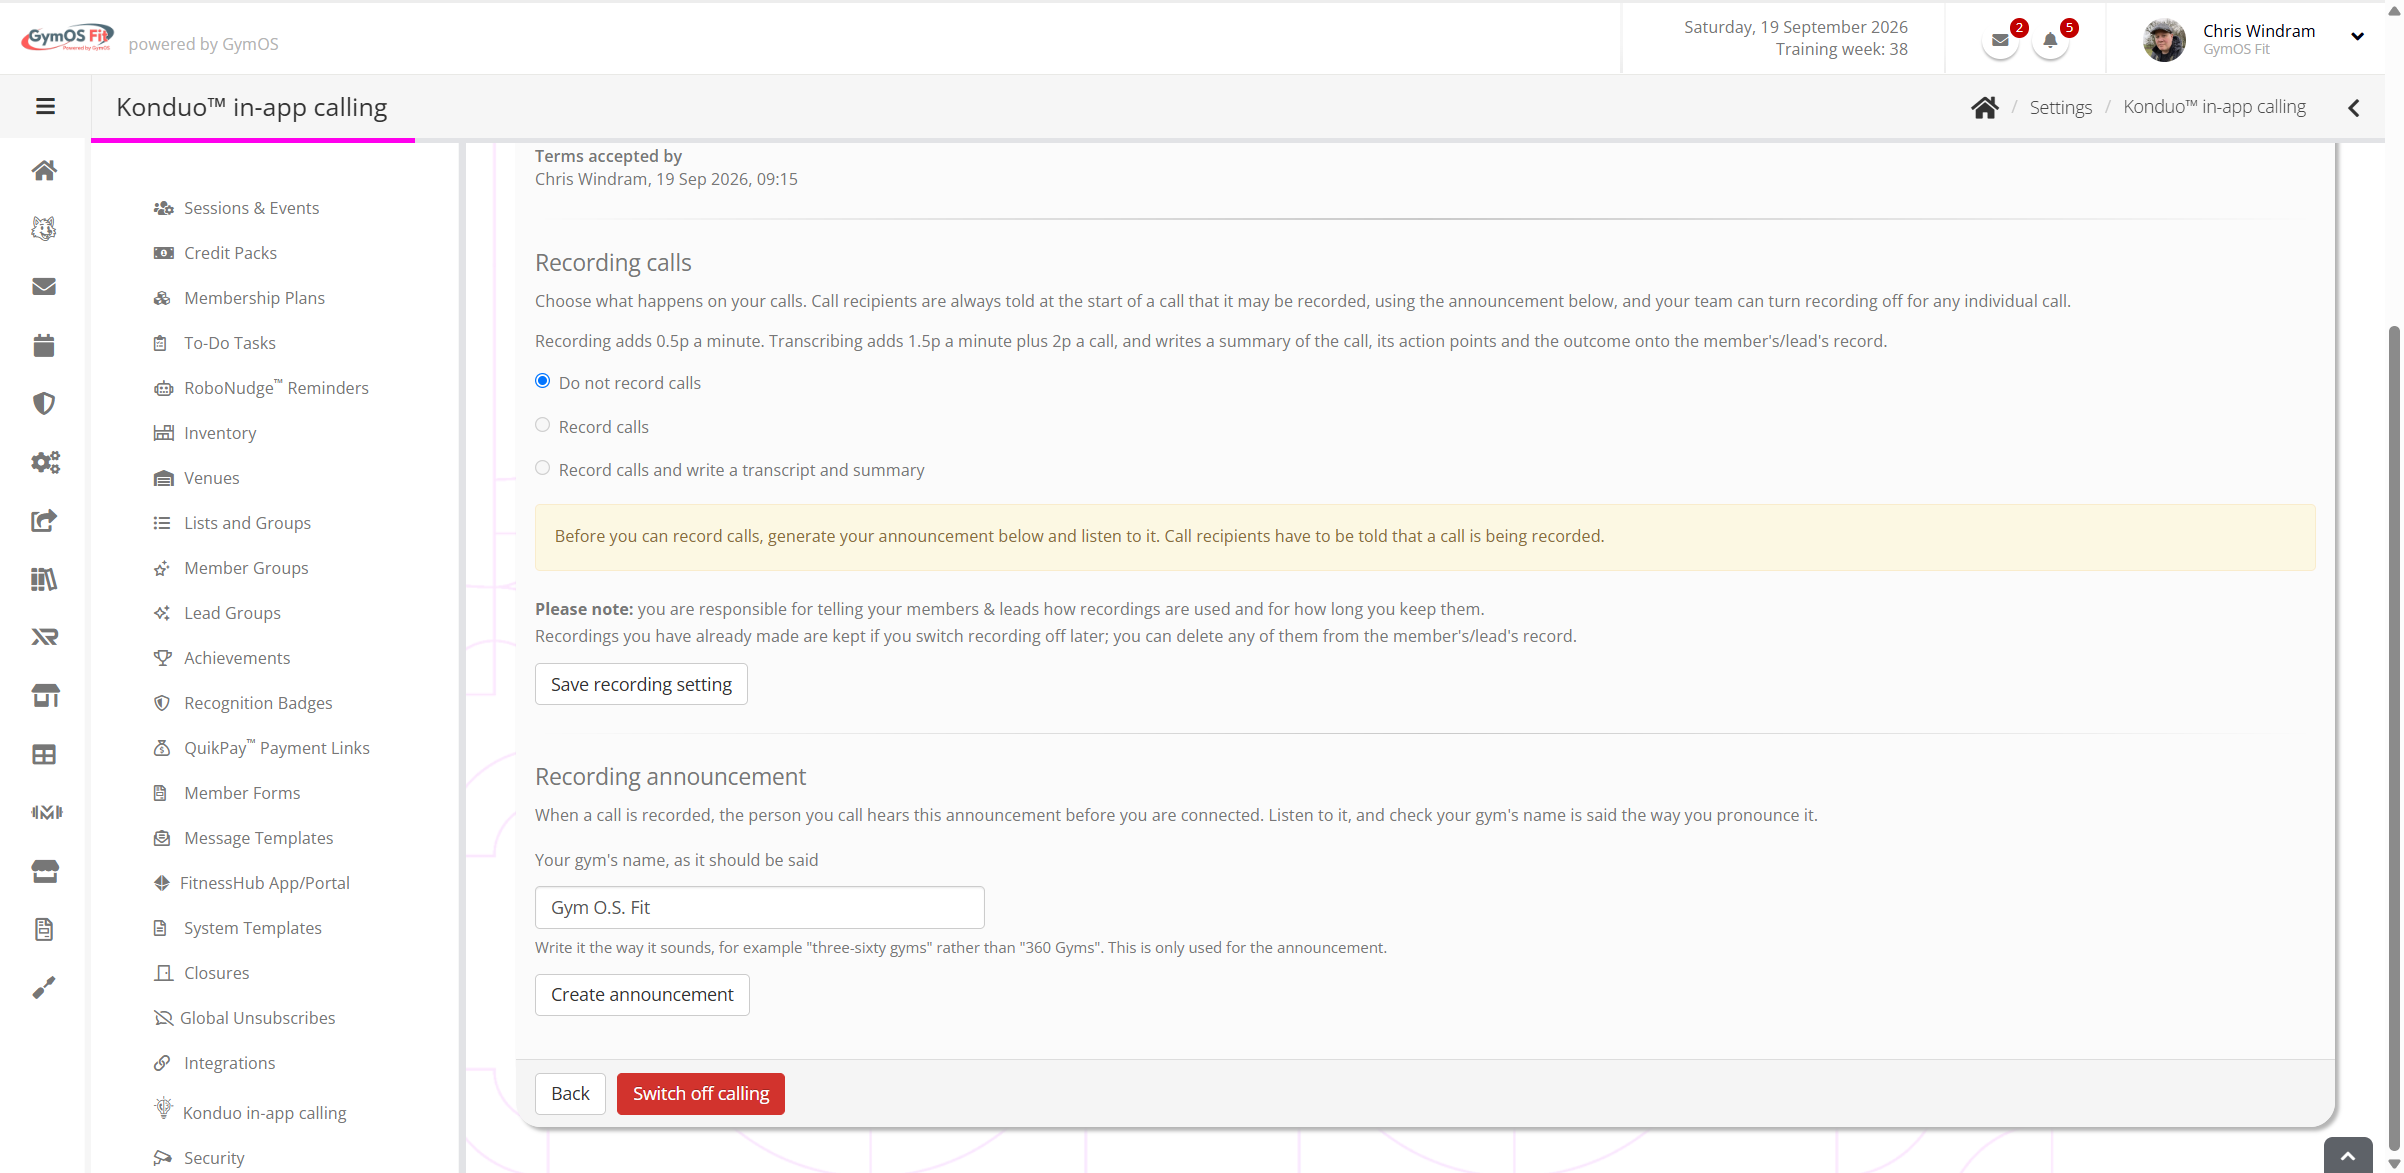Go to the home breadcrumb icon

pos(1984,107)
